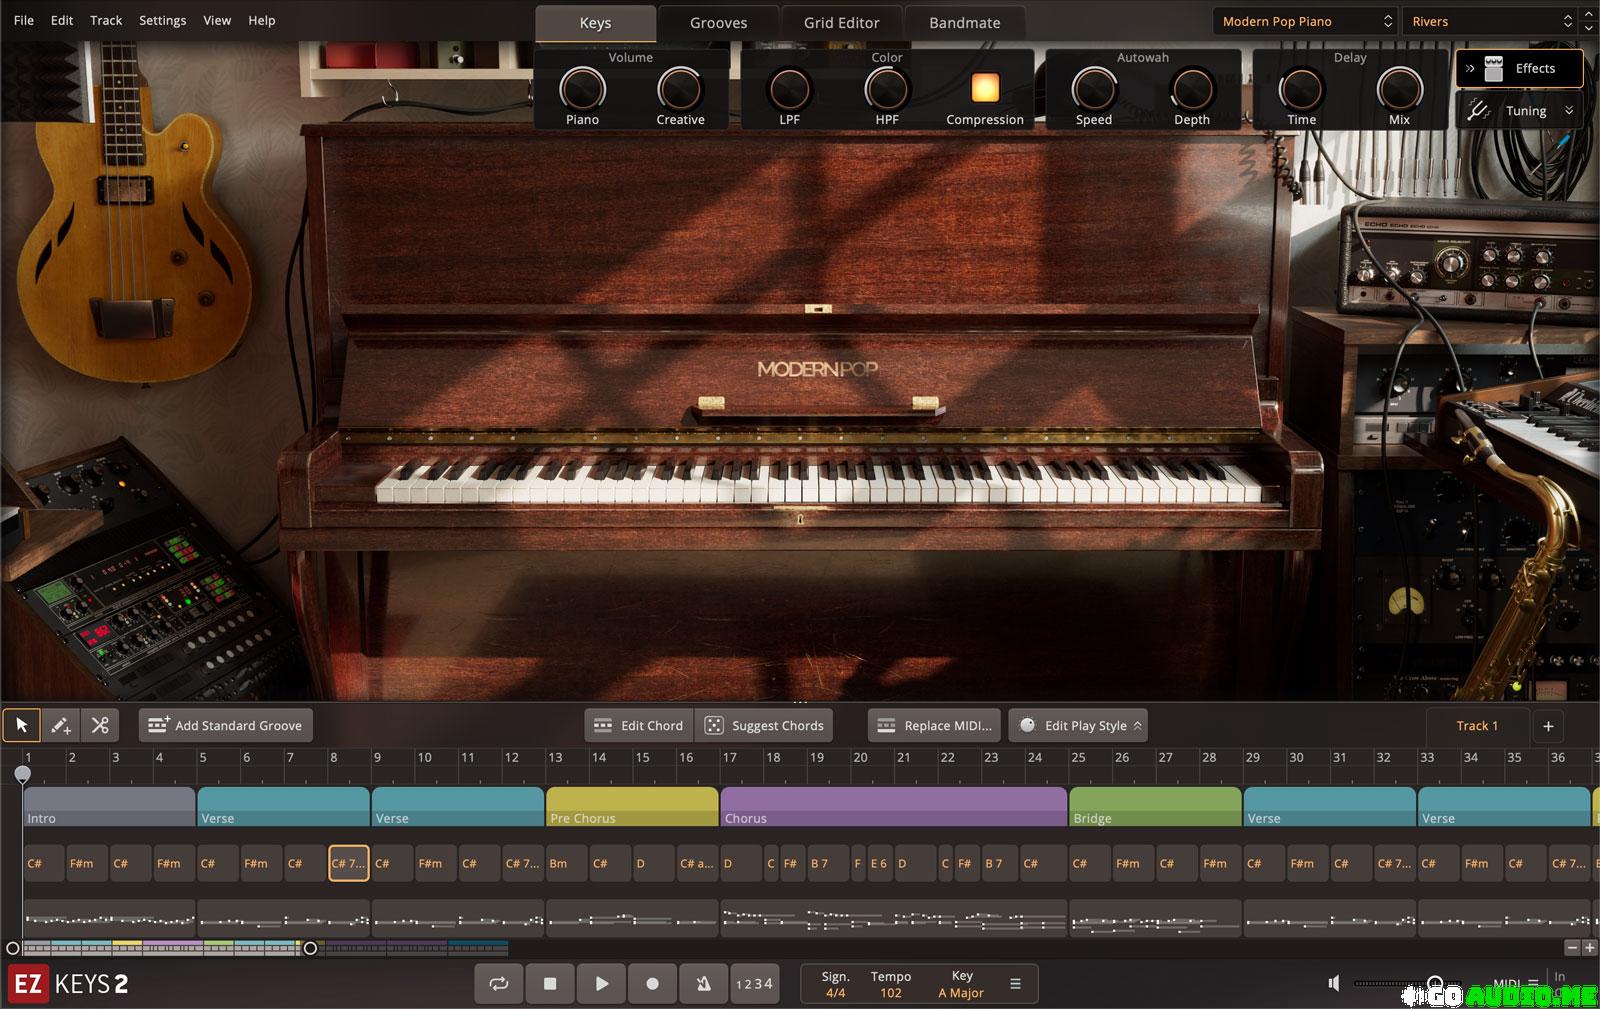Click the tempo value 102
This screenshot has height=1009, width=1600.
click(x=891, y=993)
